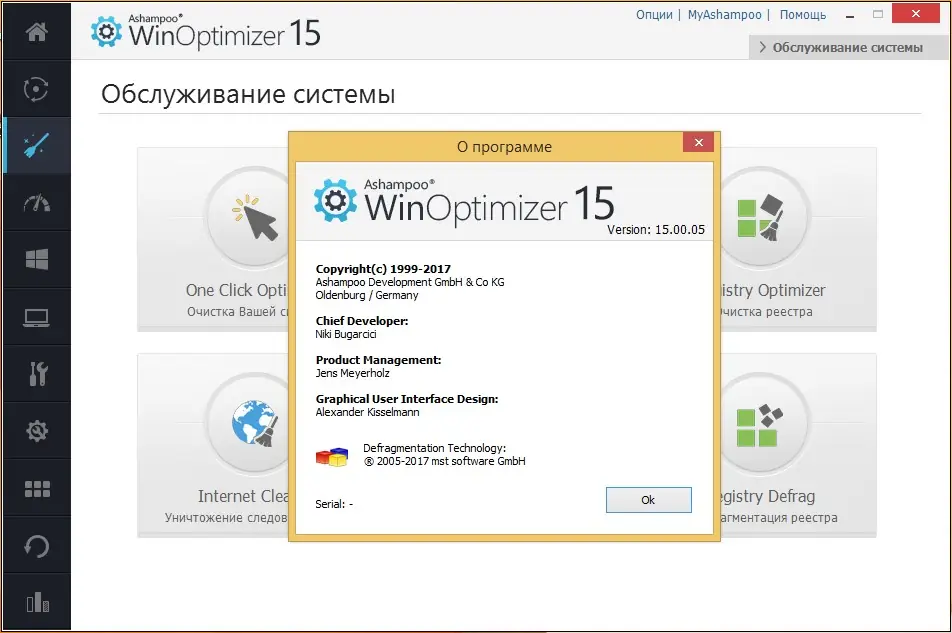Click the colored blocks defragmentation icon

[x=332, y=456]
